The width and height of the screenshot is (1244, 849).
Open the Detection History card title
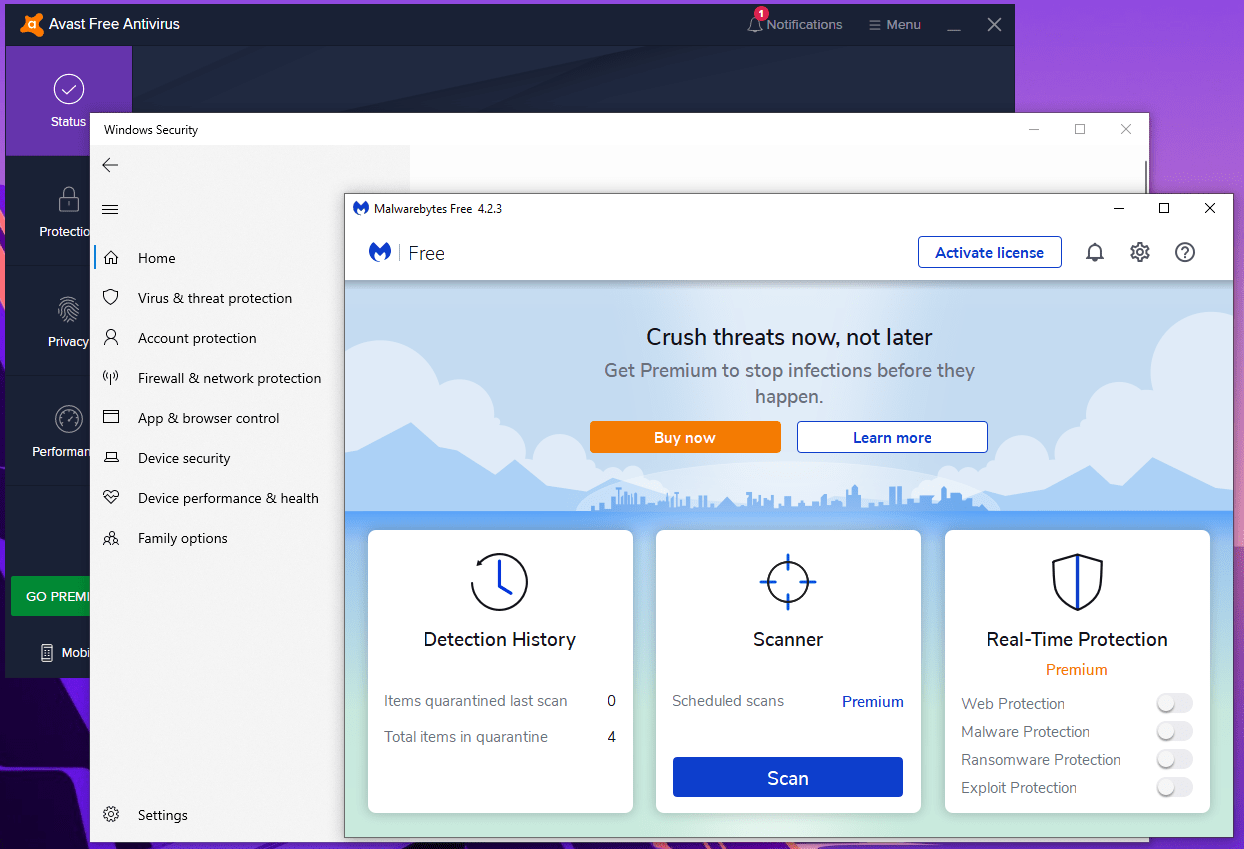pos(500,640)
